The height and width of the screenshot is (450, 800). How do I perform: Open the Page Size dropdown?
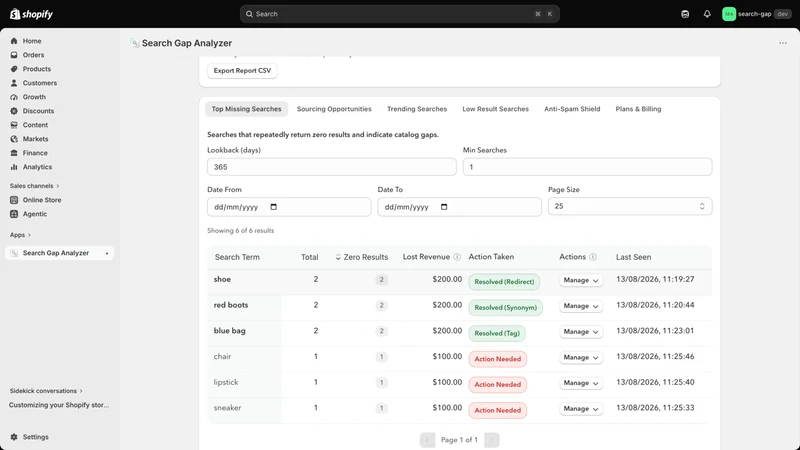click(630, 206)
